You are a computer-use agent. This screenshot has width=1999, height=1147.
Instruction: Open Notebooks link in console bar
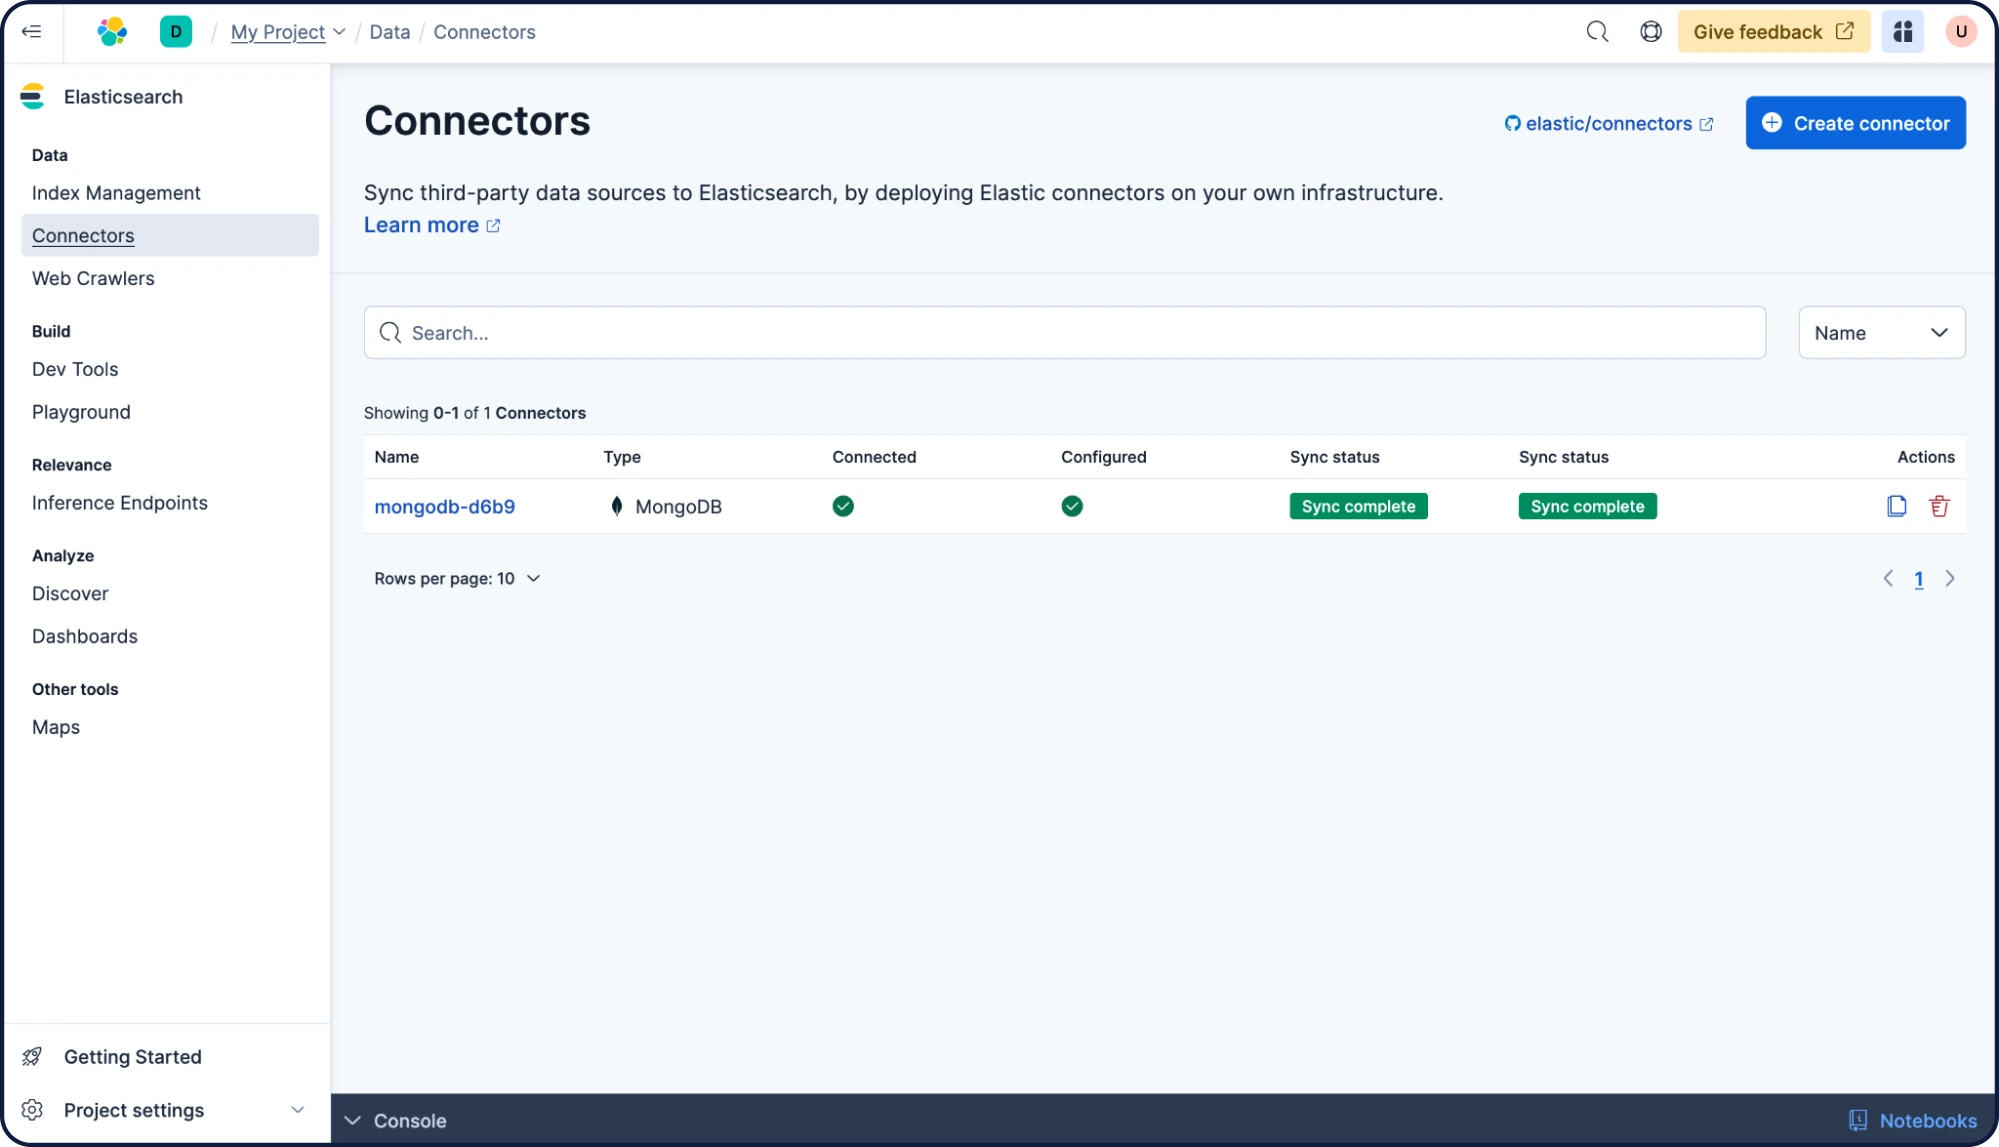click(1928, 1121)
